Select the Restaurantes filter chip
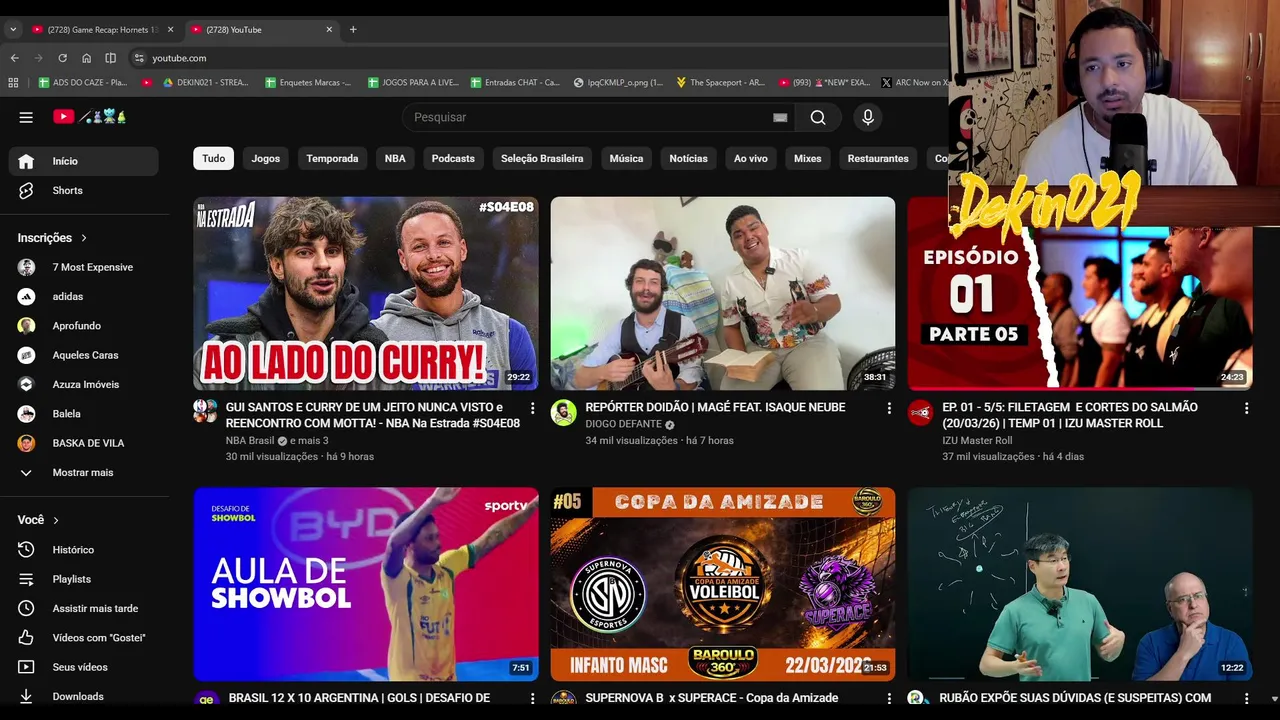Viewport: 1280px width, 720px height. coord(878,158)
